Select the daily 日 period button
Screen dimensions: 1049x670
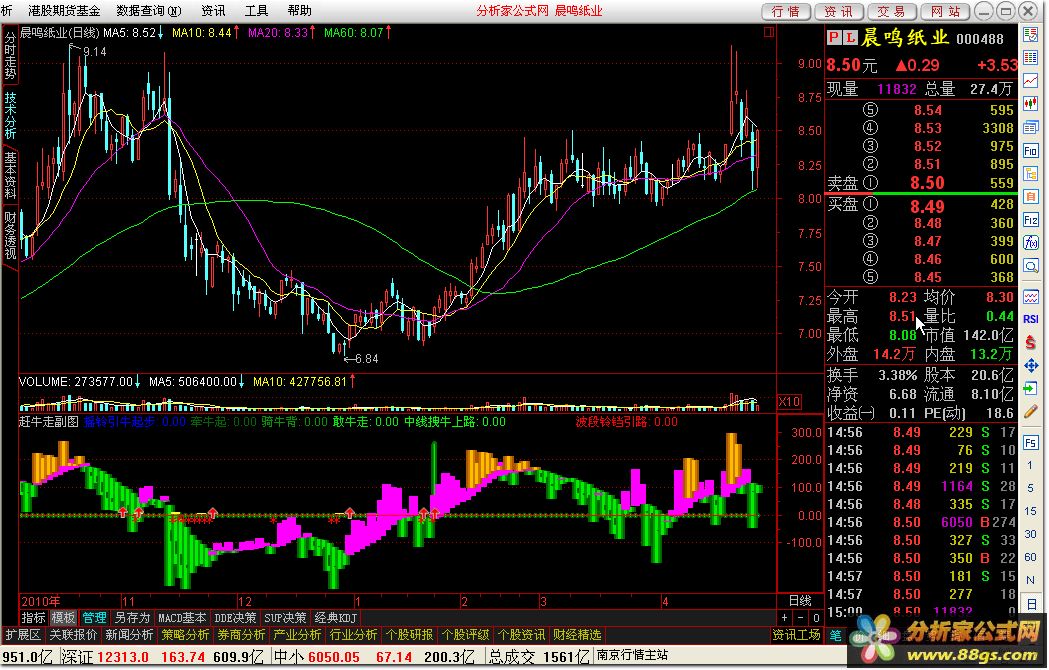coord(1031,604)
